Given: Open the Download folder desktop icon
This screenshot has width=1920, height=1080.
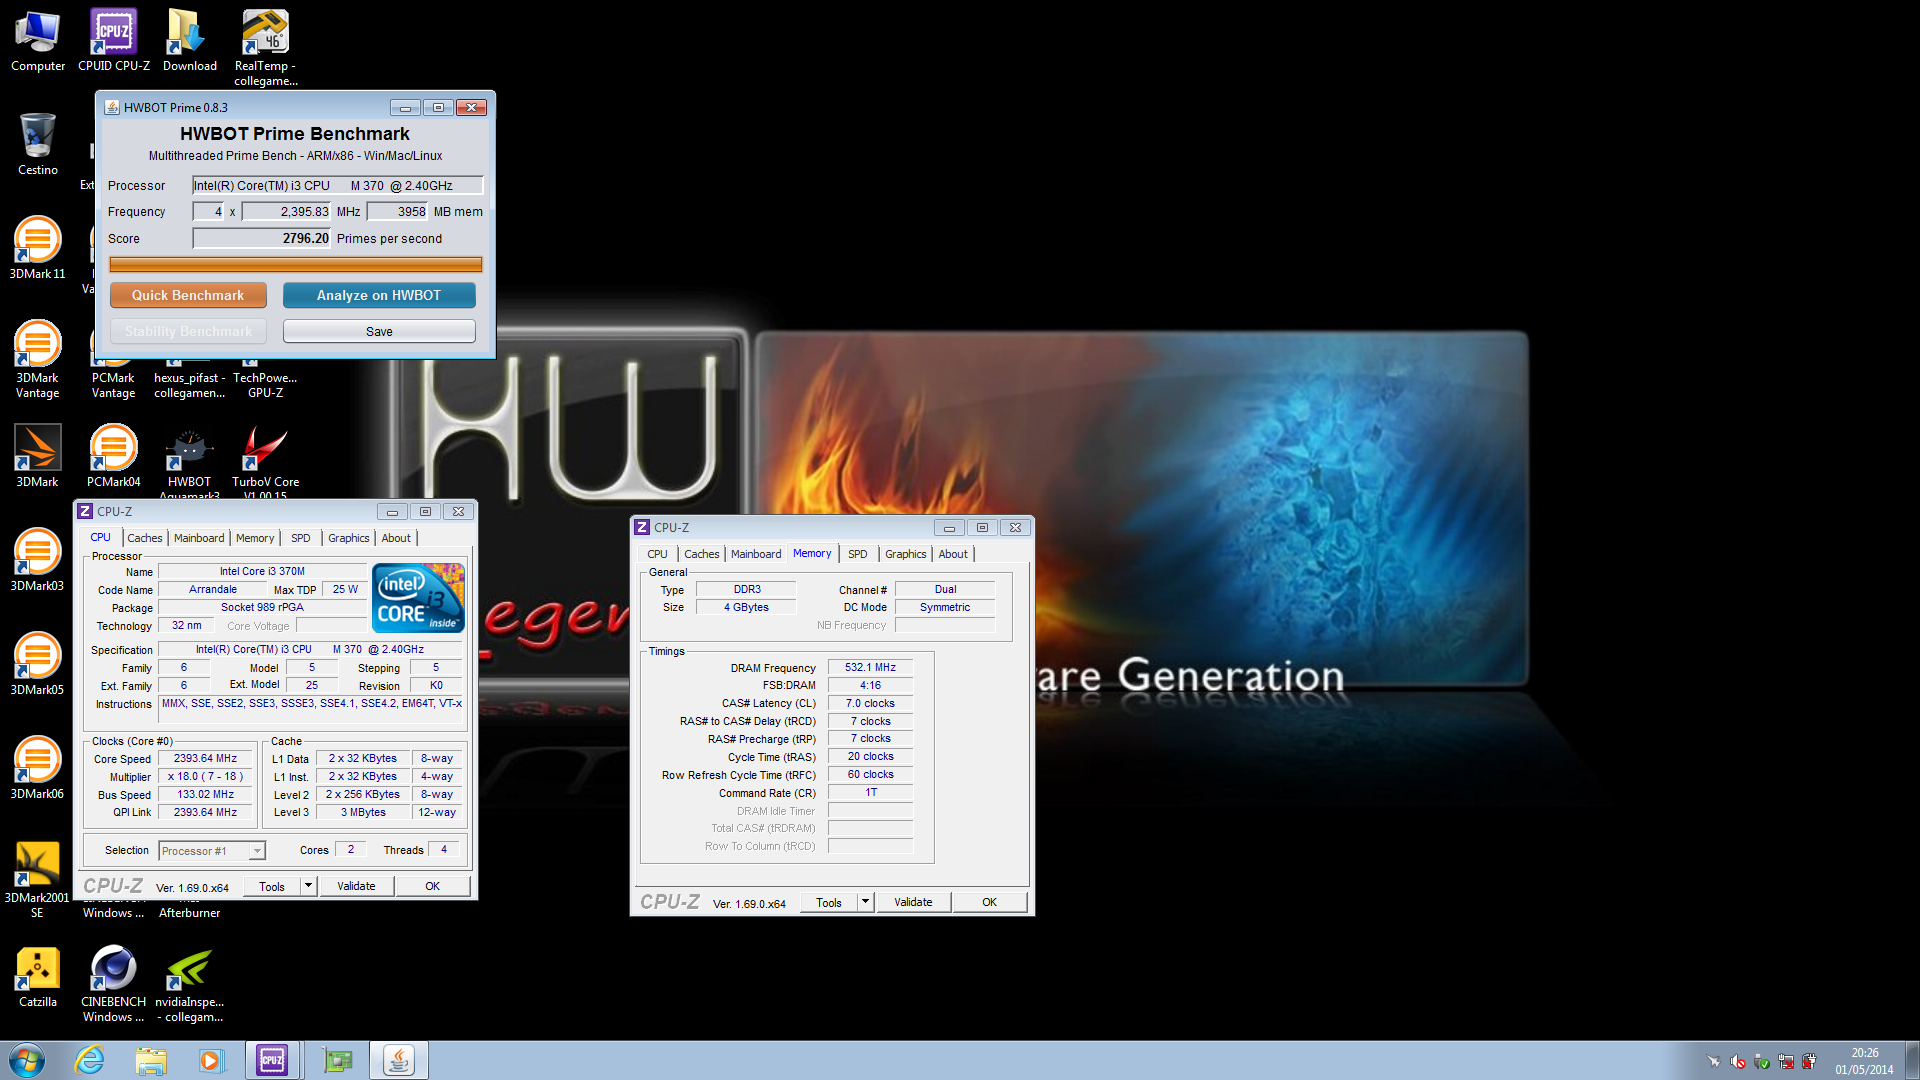Looking at the screenshot, I should pyautogui.click(x=190, y=41).
